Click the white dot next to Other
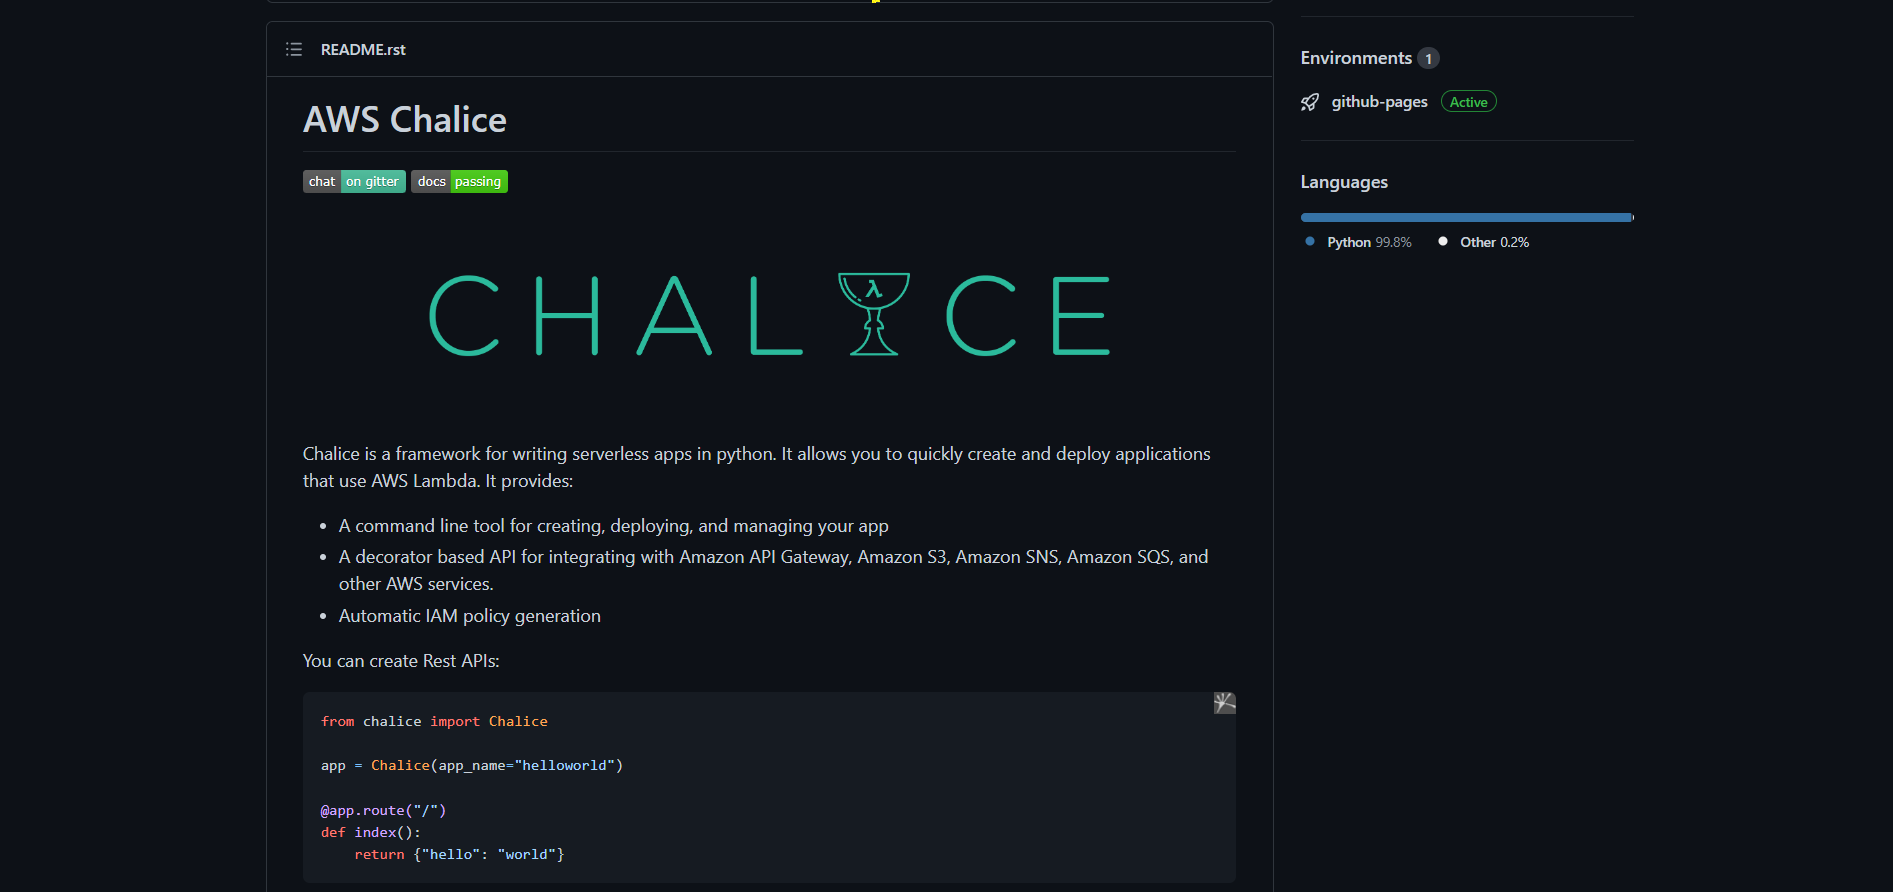This screenshot has width=1893, height=892. [1443, 241]
